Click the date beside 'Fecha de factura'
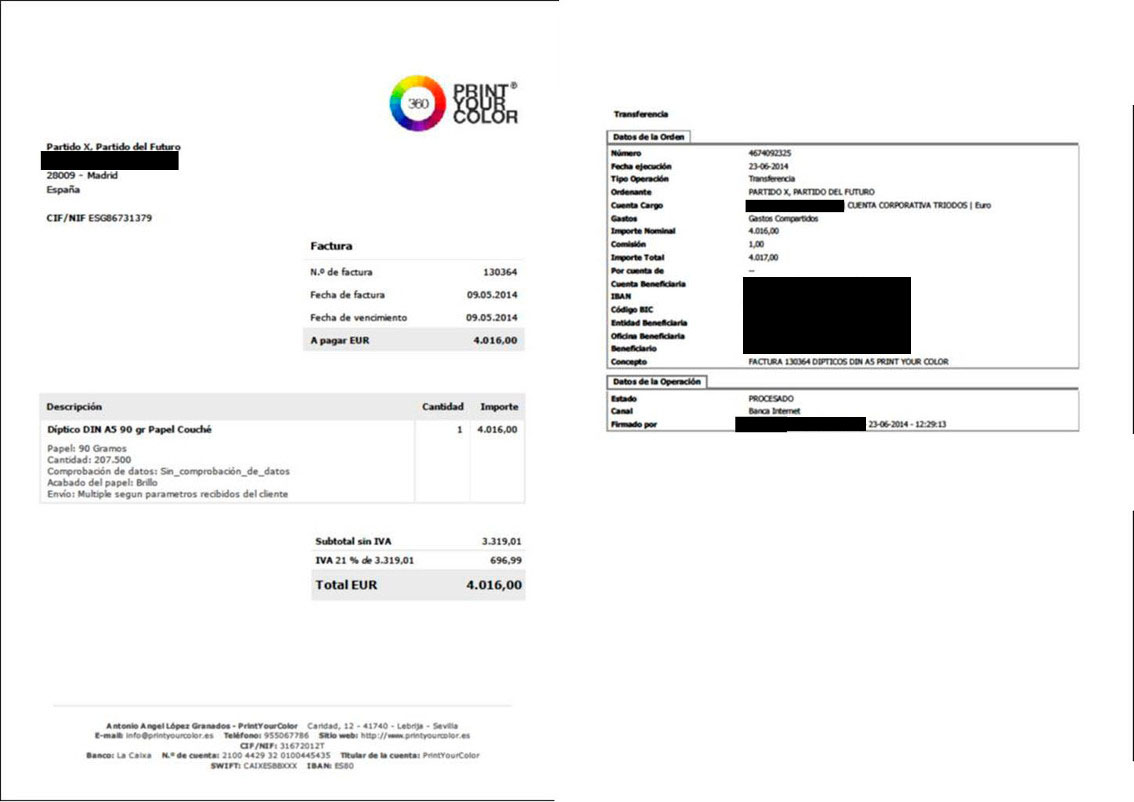Viewport: 1134px width, 802px height. [x=492, y=294]
